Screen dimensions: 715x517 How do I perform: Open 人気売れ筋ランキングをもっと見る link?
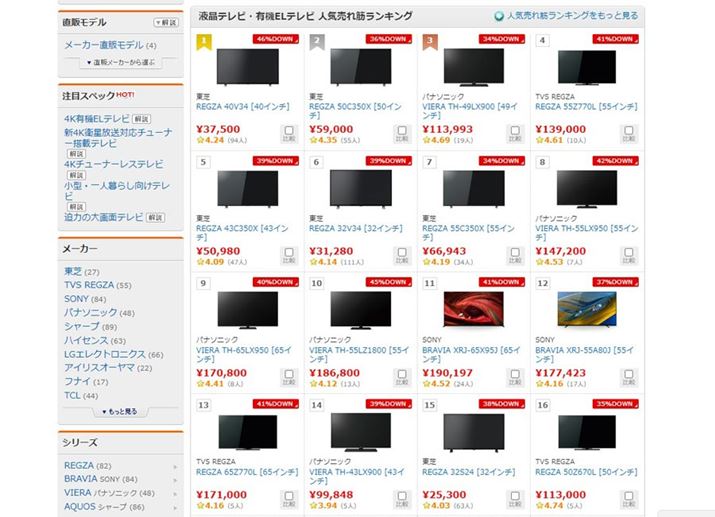pos(572,16)
